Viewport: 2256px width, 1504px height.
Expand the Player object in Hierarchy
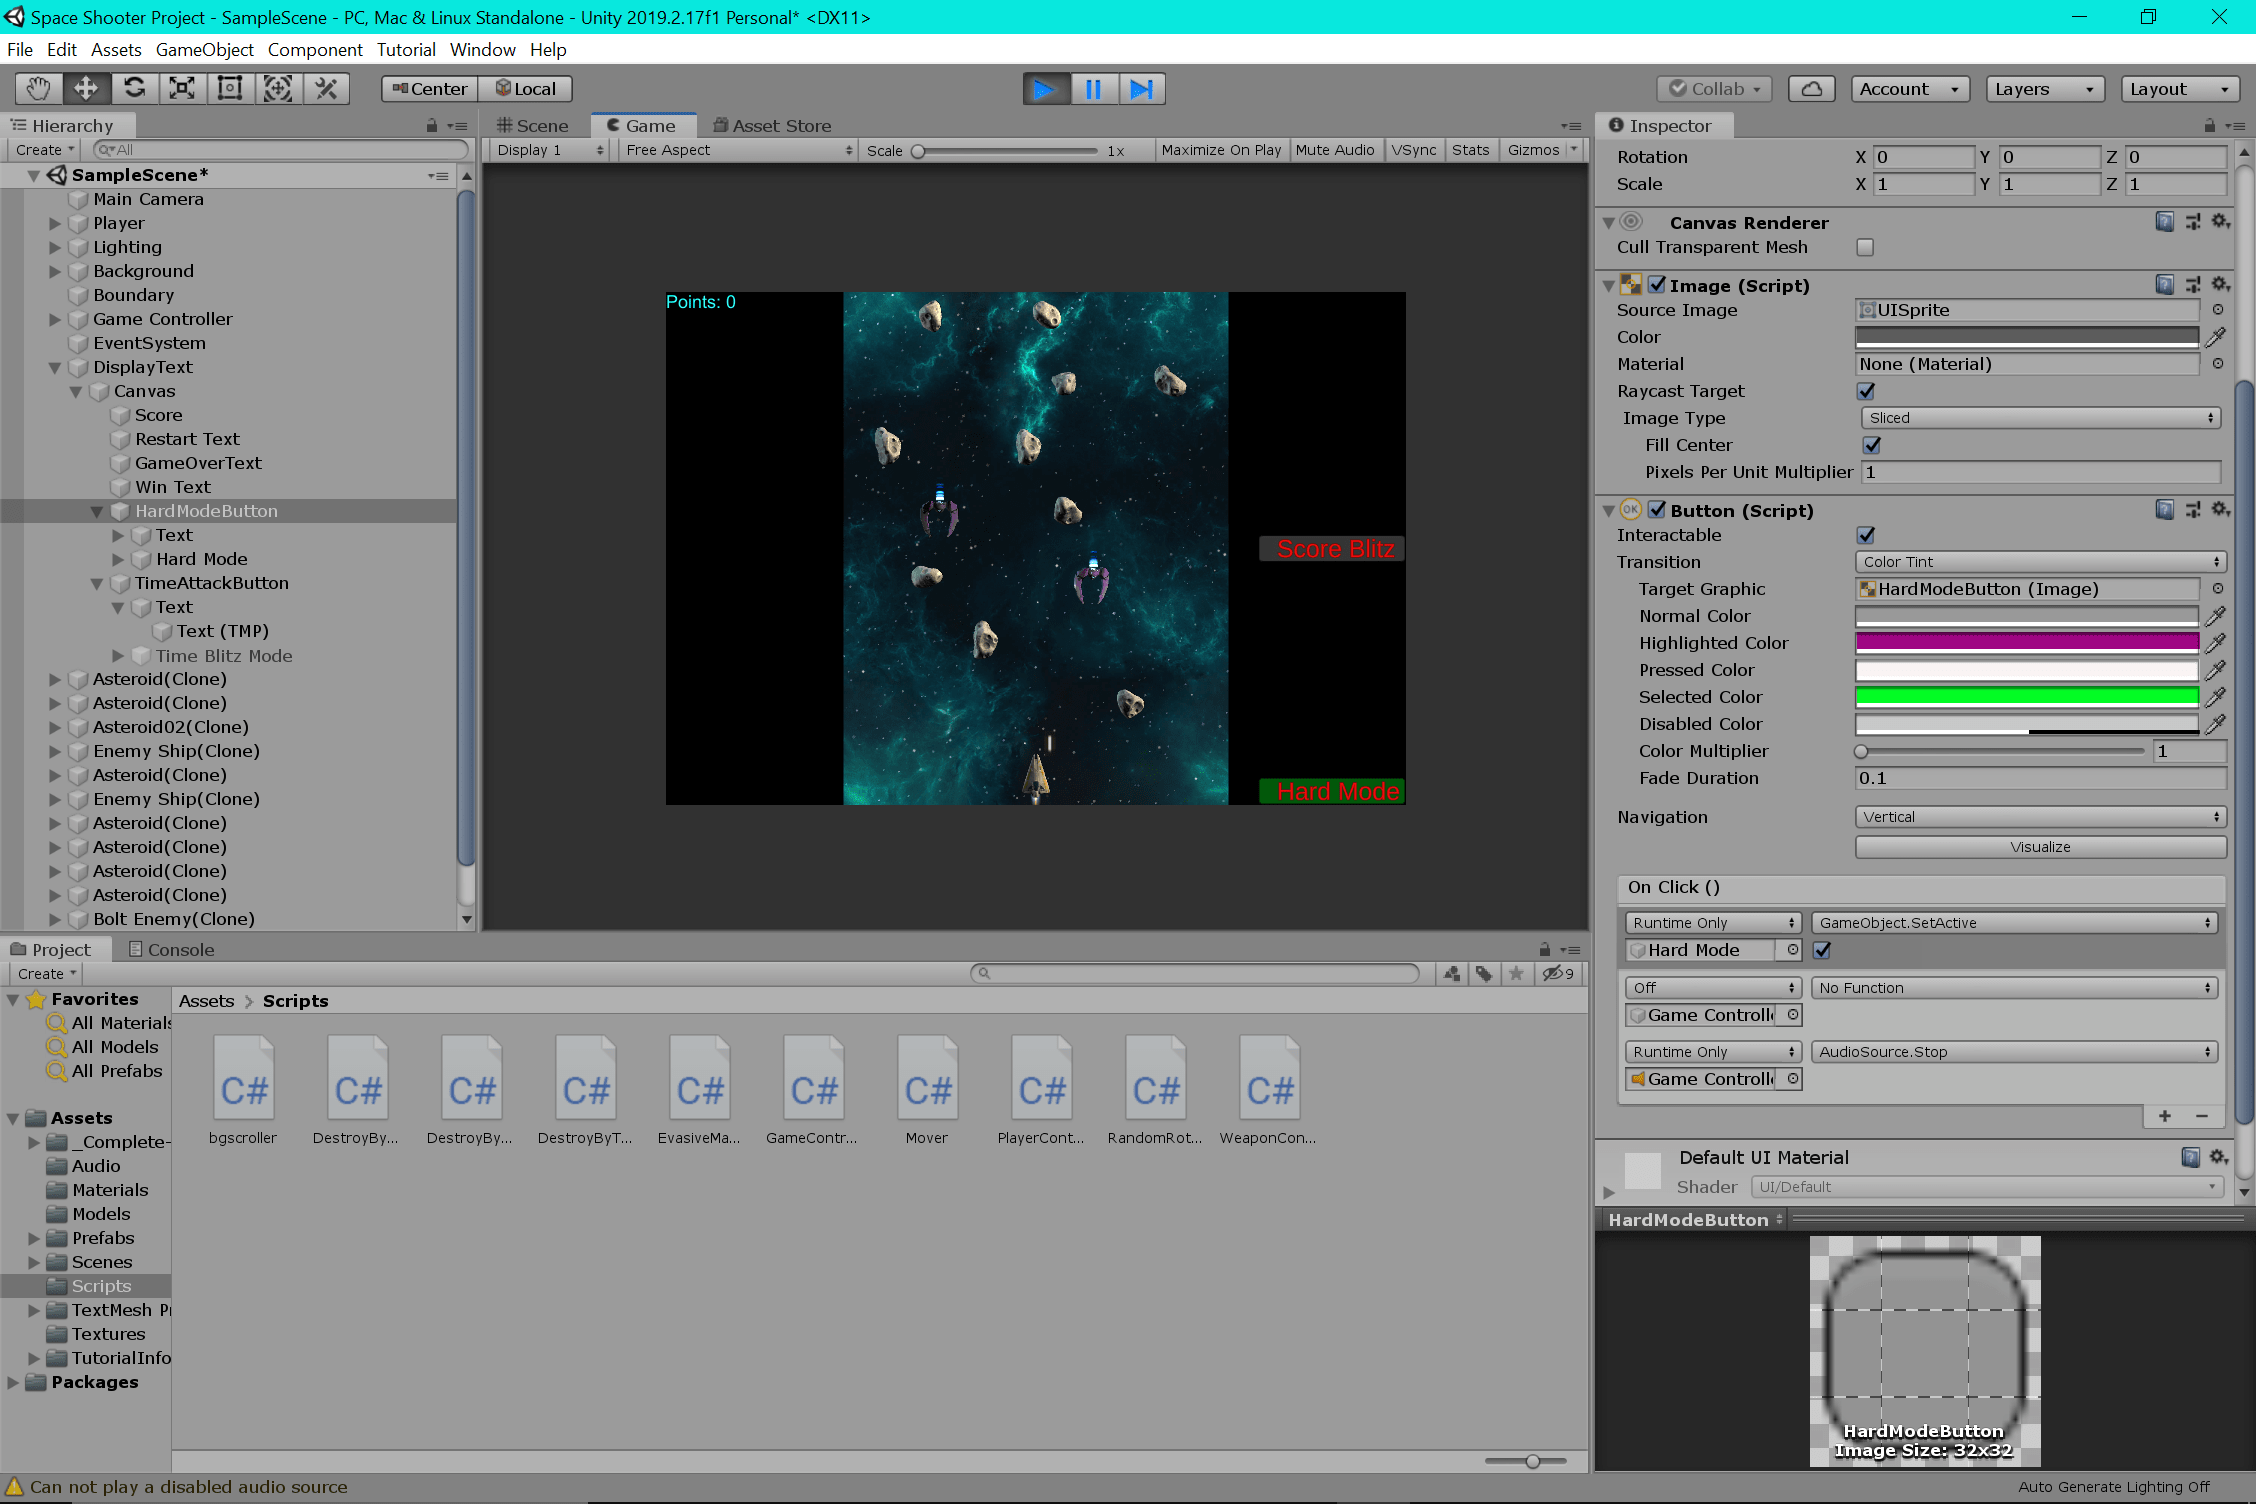tap(56, 223)
